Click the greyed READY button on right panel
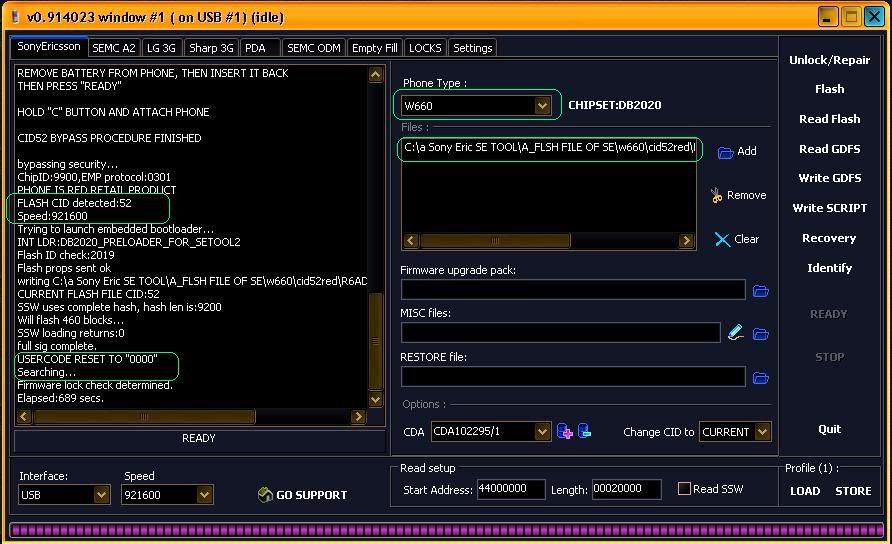This screenshot has width=892, height=544. tap(829, 314)
